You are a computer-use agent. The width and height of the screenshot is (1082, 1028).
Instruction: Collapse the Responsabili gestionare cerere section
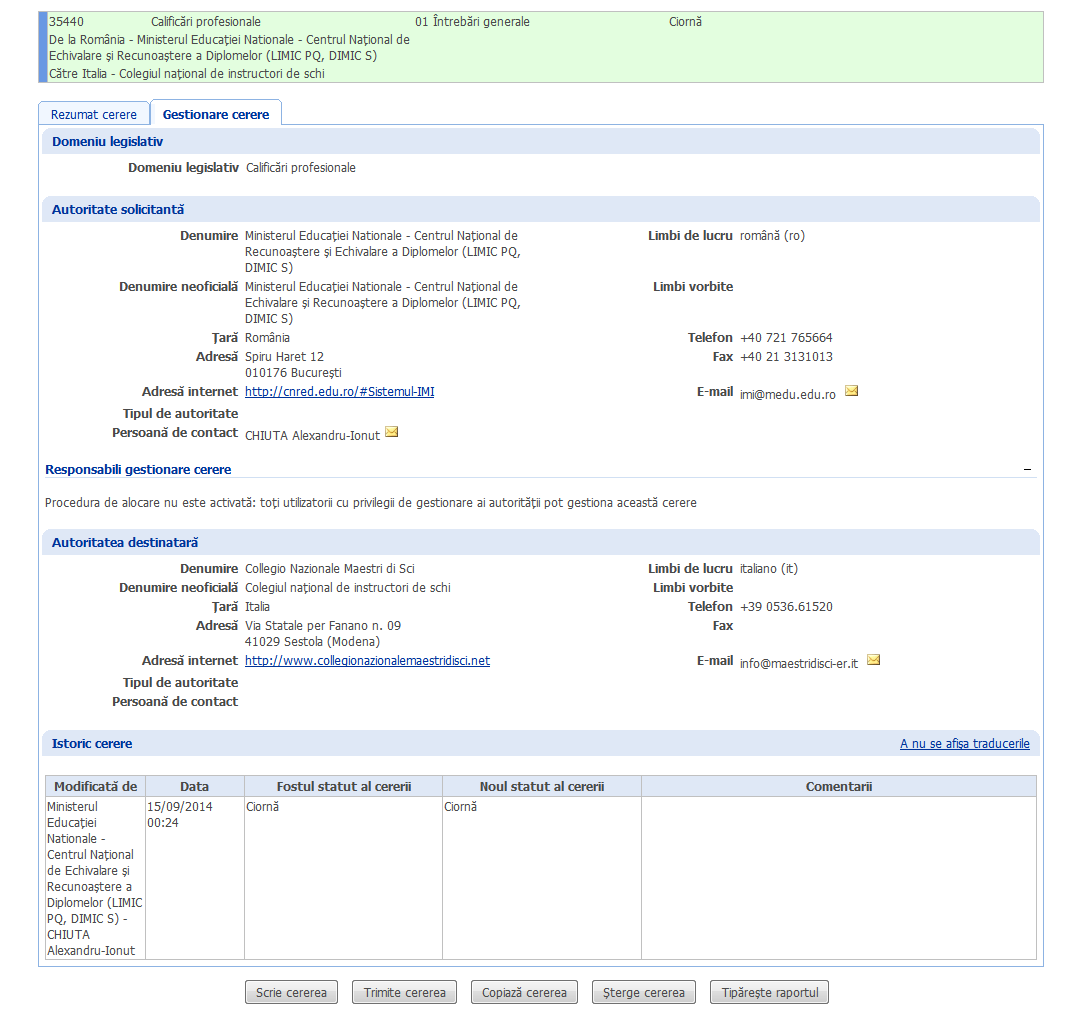tap(1027, 469)
